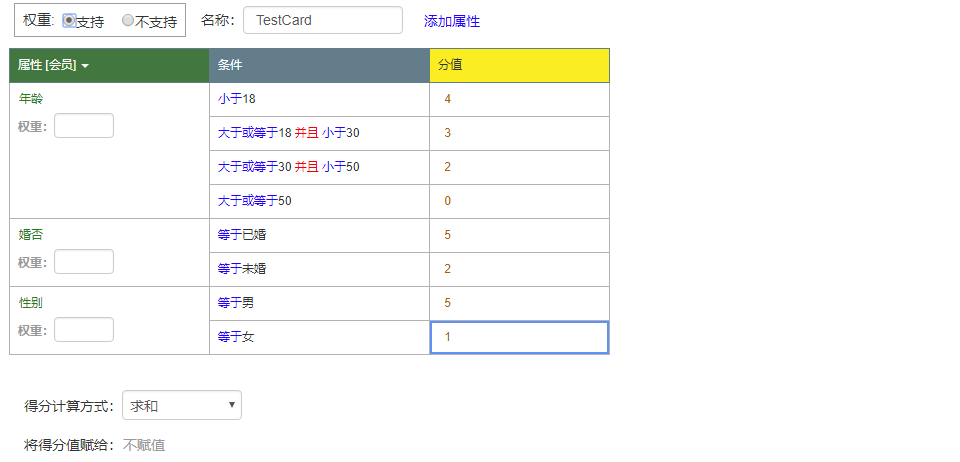
Task: Click the yellow 分值 column header
Action: pos(519,65)
